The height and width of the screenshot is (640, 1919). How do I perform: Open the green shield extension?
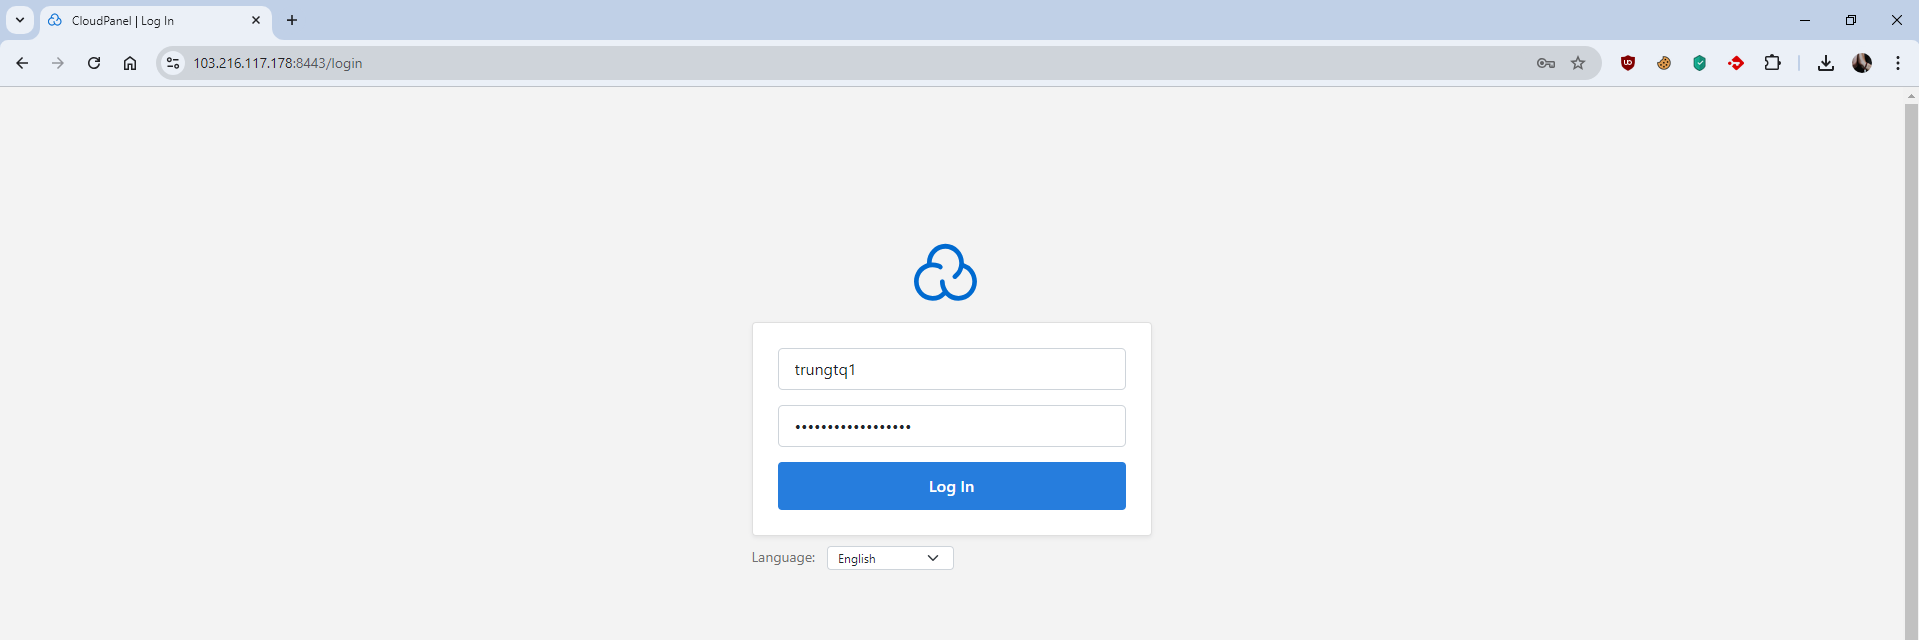coord(1700,63)
